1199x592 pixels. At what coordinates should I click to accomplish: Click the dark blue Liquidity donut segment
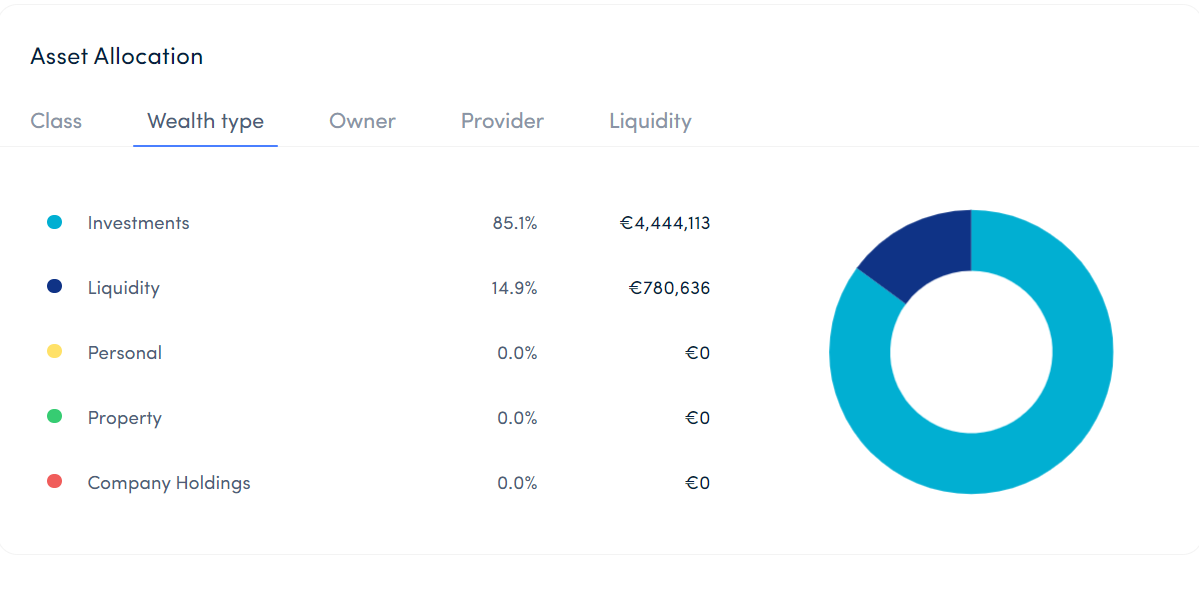pyautogui.click(x=920, y=250)
